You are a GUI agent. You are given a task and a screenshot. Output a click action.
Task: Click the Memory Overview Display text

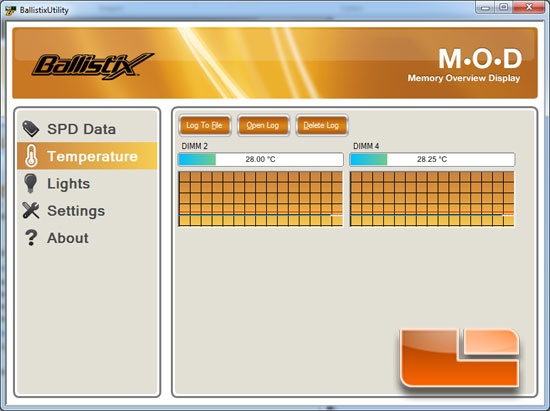tap(464, 78)
